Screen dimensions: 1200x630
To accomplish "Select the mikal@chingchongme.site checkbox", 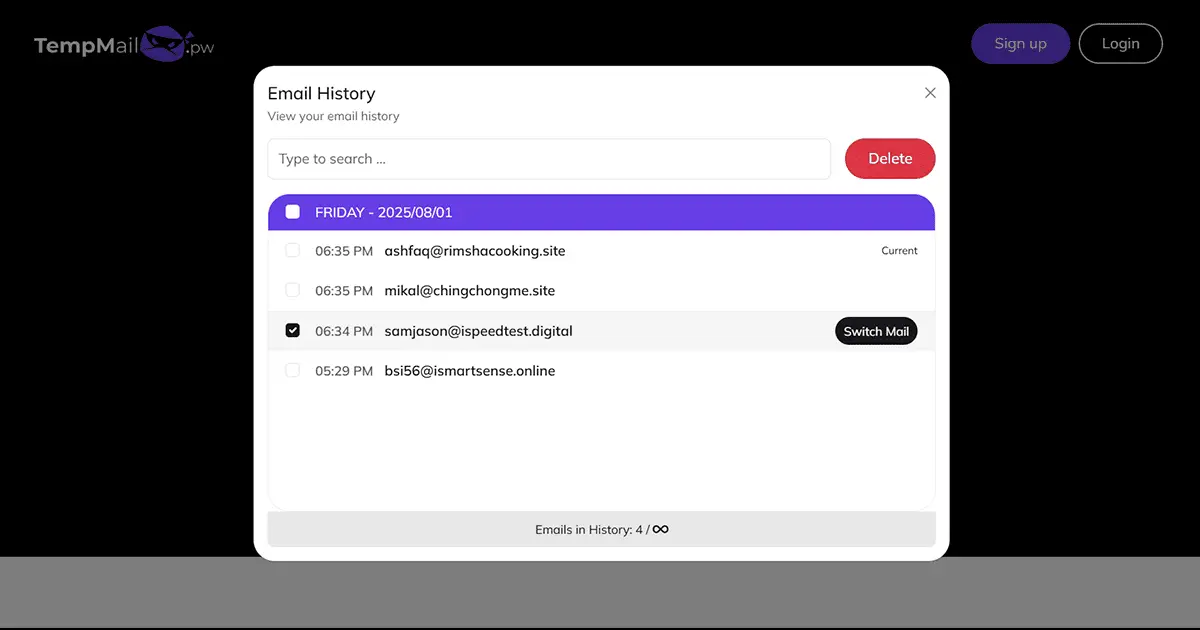I will [x=293, y=291].
